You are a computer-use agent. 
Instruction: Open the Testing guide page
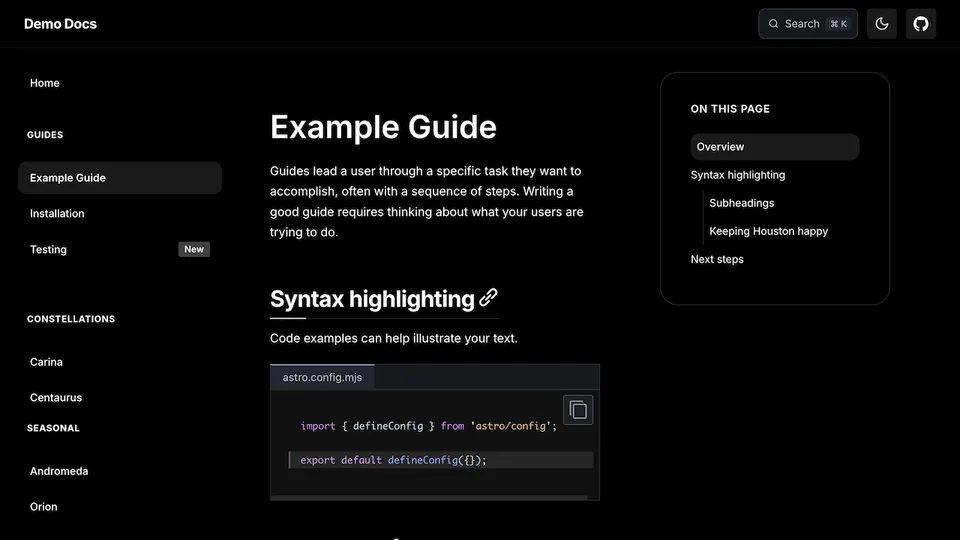coord(48,250)
